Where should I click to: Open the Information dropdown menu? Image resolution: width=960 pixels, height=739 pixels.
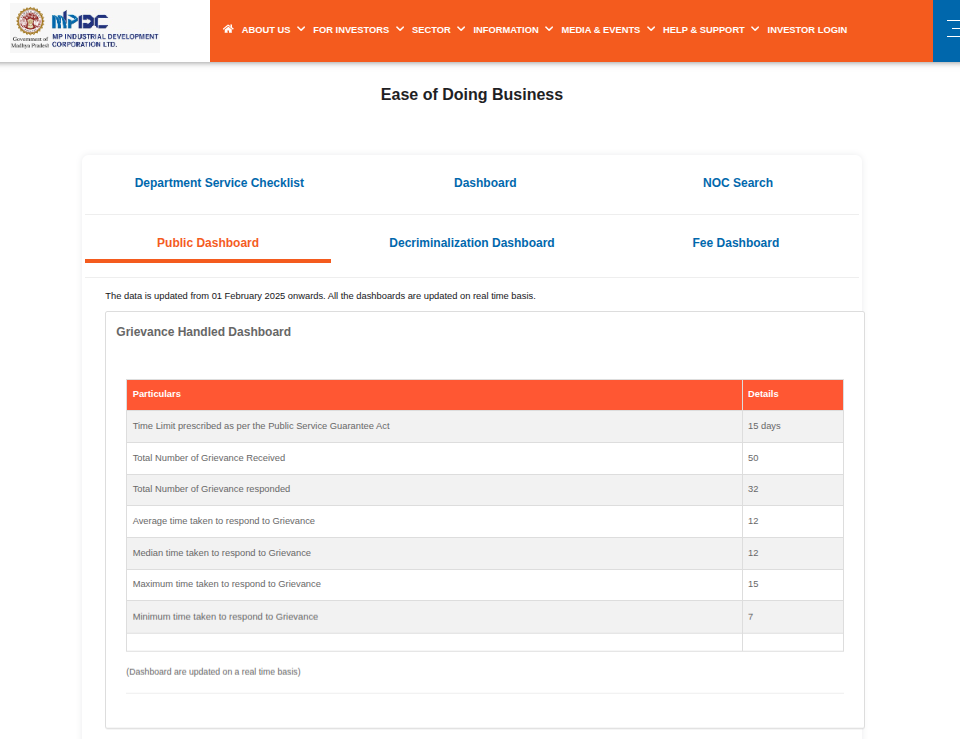(512, 30)
